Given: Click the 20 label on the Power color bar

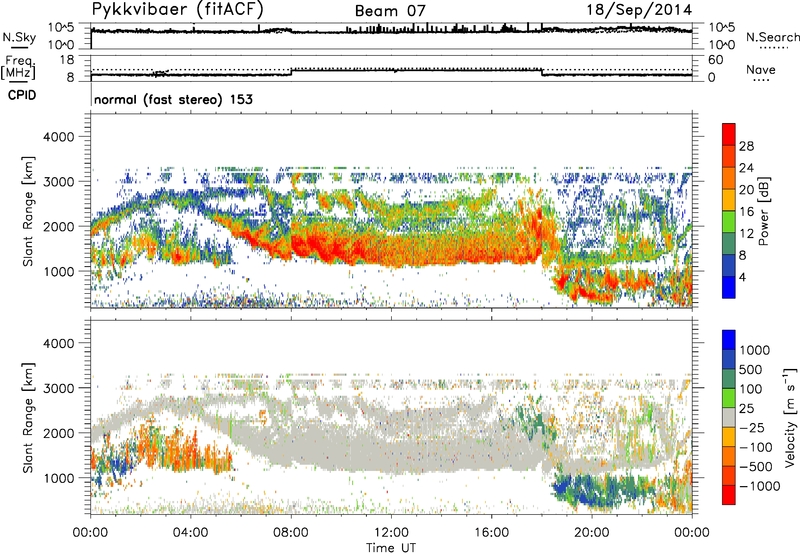Looking at the screenshot, I should tap(746, 190).
